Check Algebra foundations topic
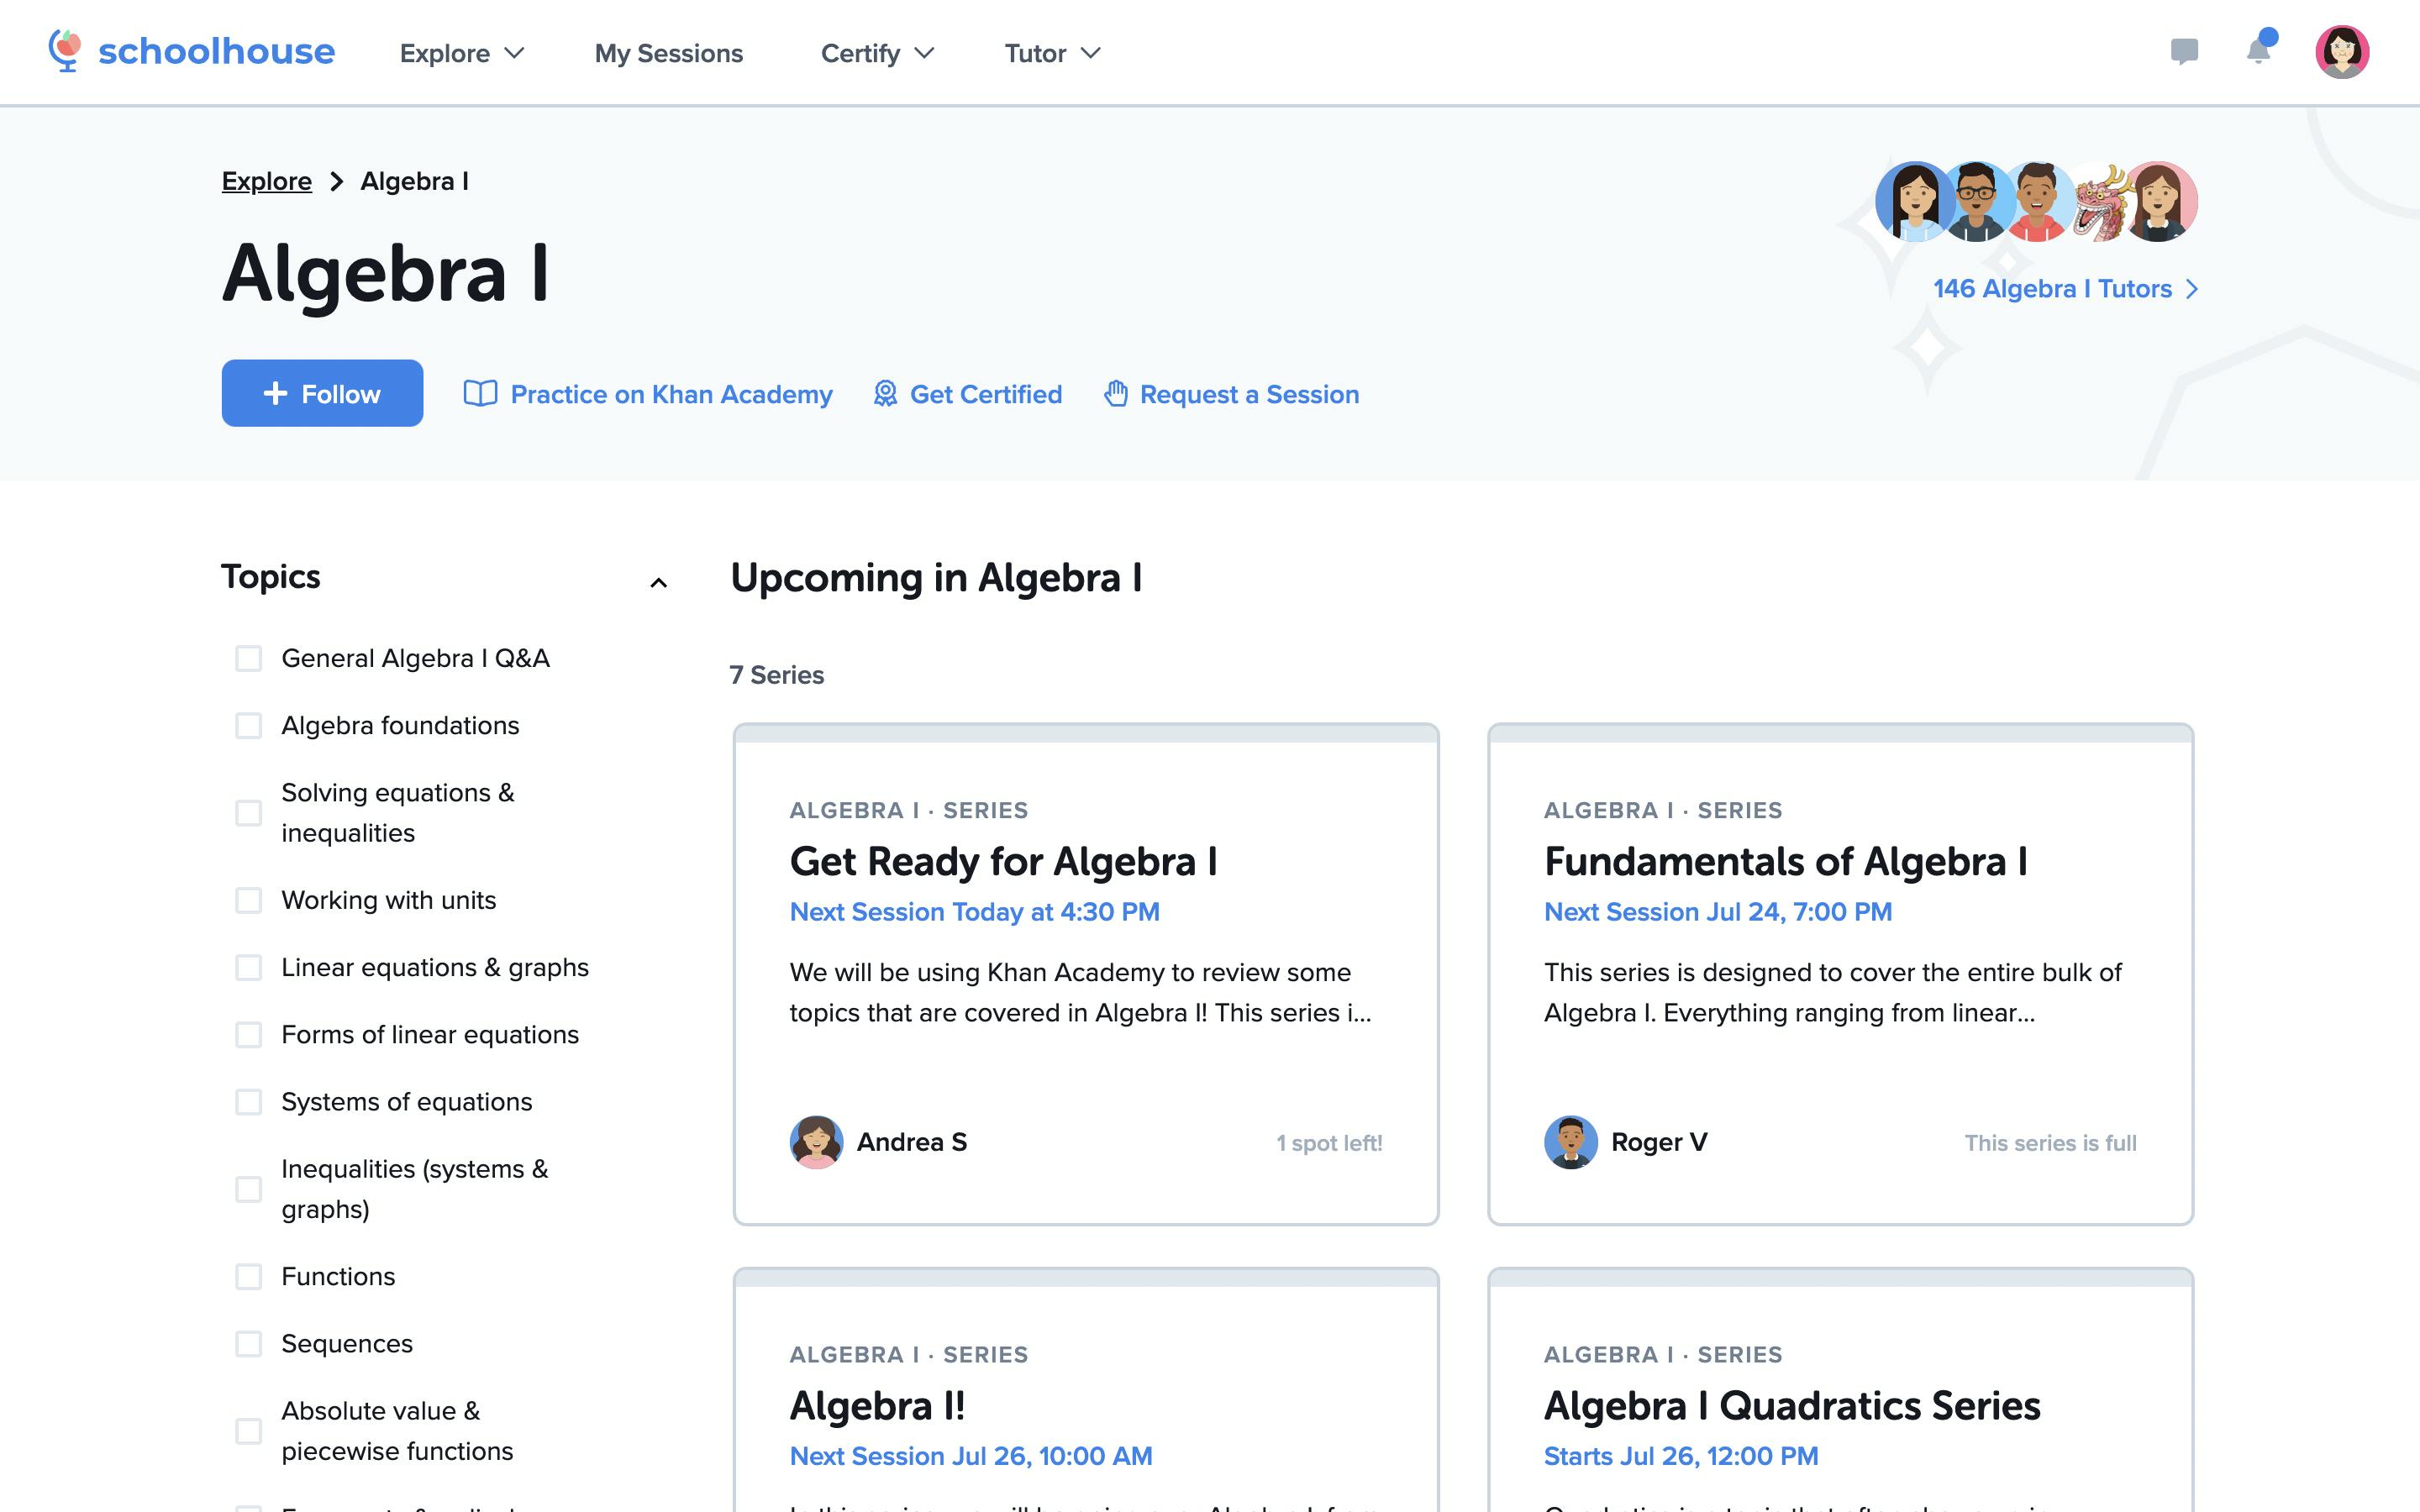Screen dimensions: 2420x1512 click(x=248, y=725)
